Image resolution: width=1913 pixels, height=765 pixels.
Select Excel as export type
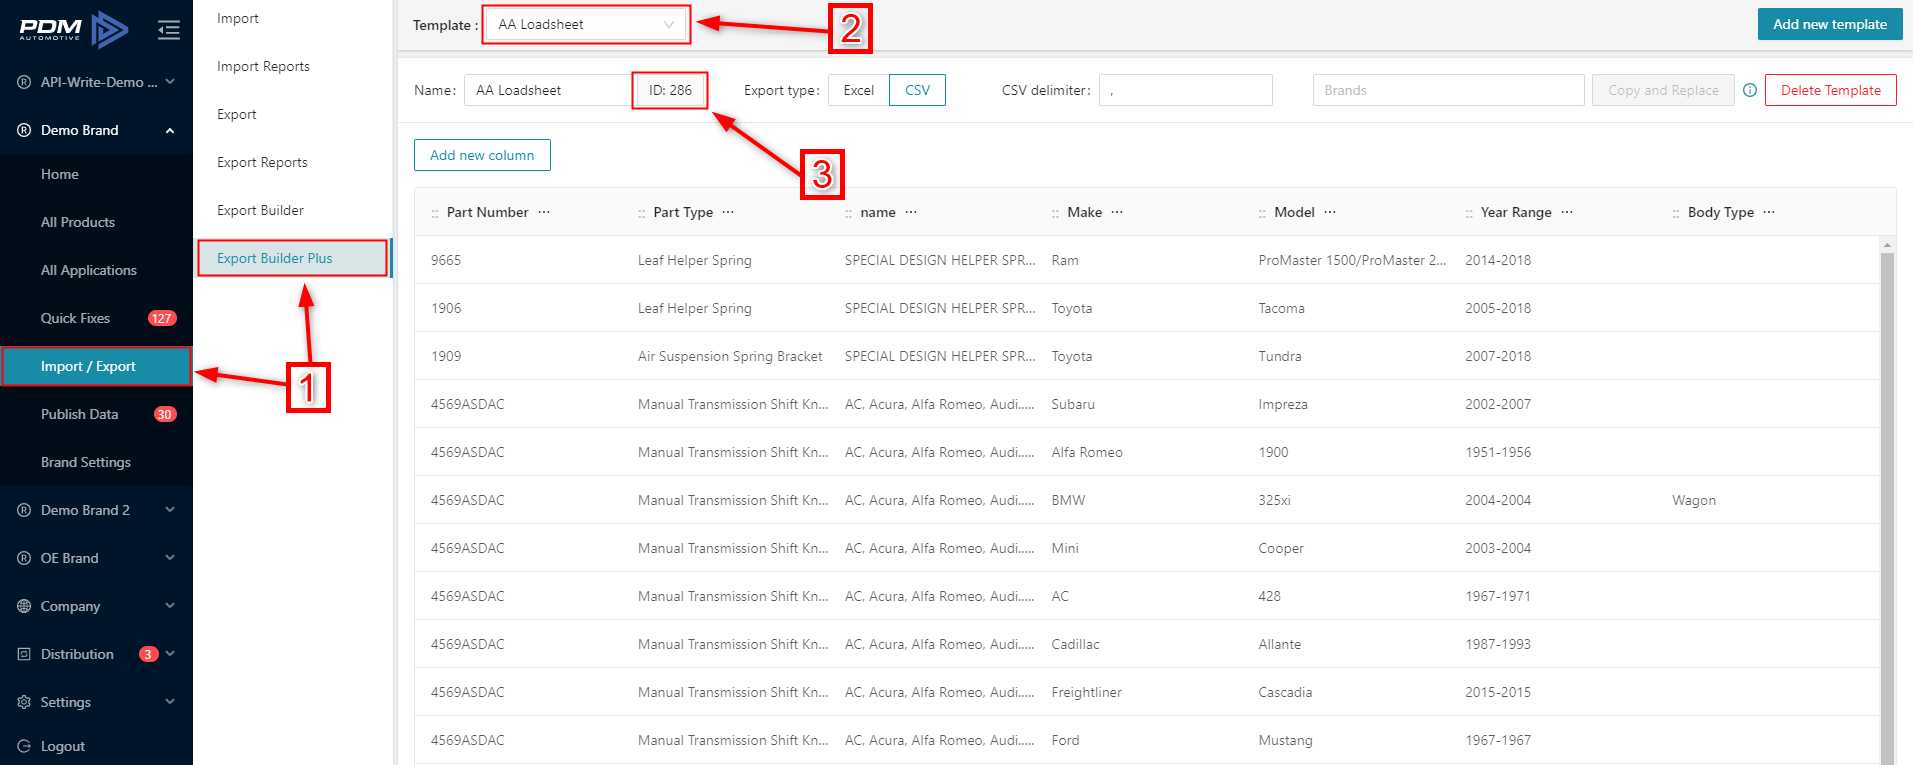pos(858,90)
